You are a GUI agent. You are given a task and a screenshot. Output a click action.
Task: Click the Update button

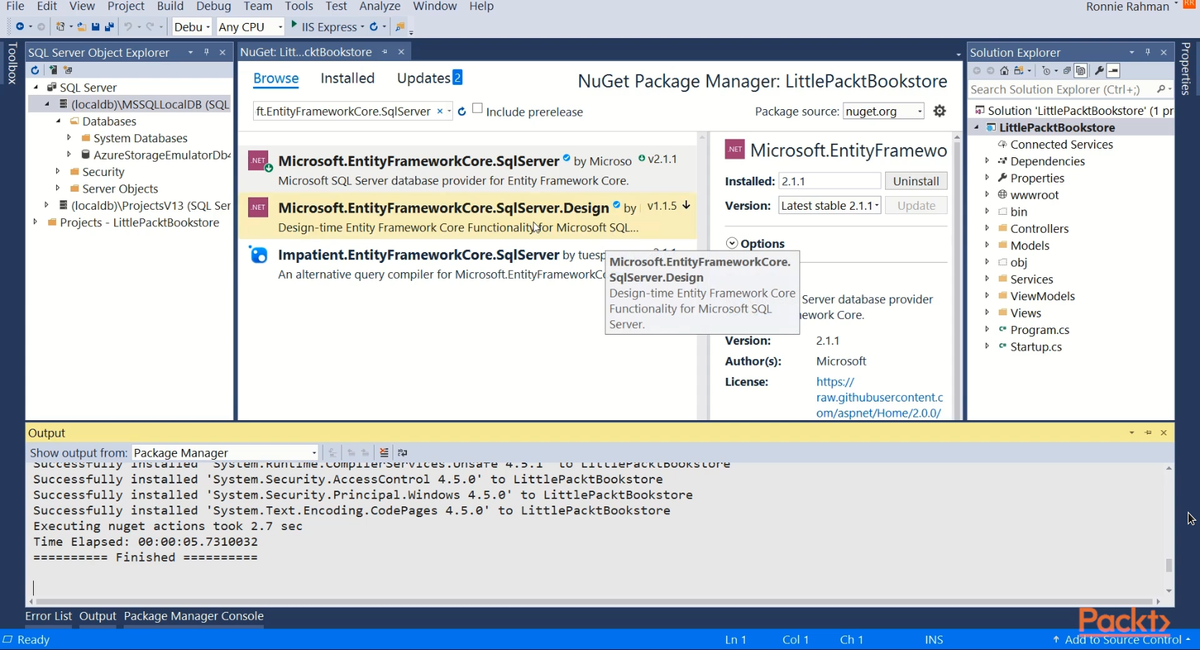[916, 205]
